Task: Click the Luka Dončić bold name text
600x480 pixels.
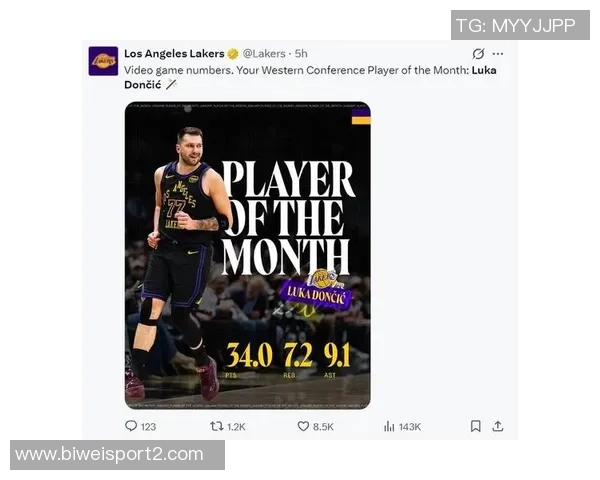Action: pos(310,78)
